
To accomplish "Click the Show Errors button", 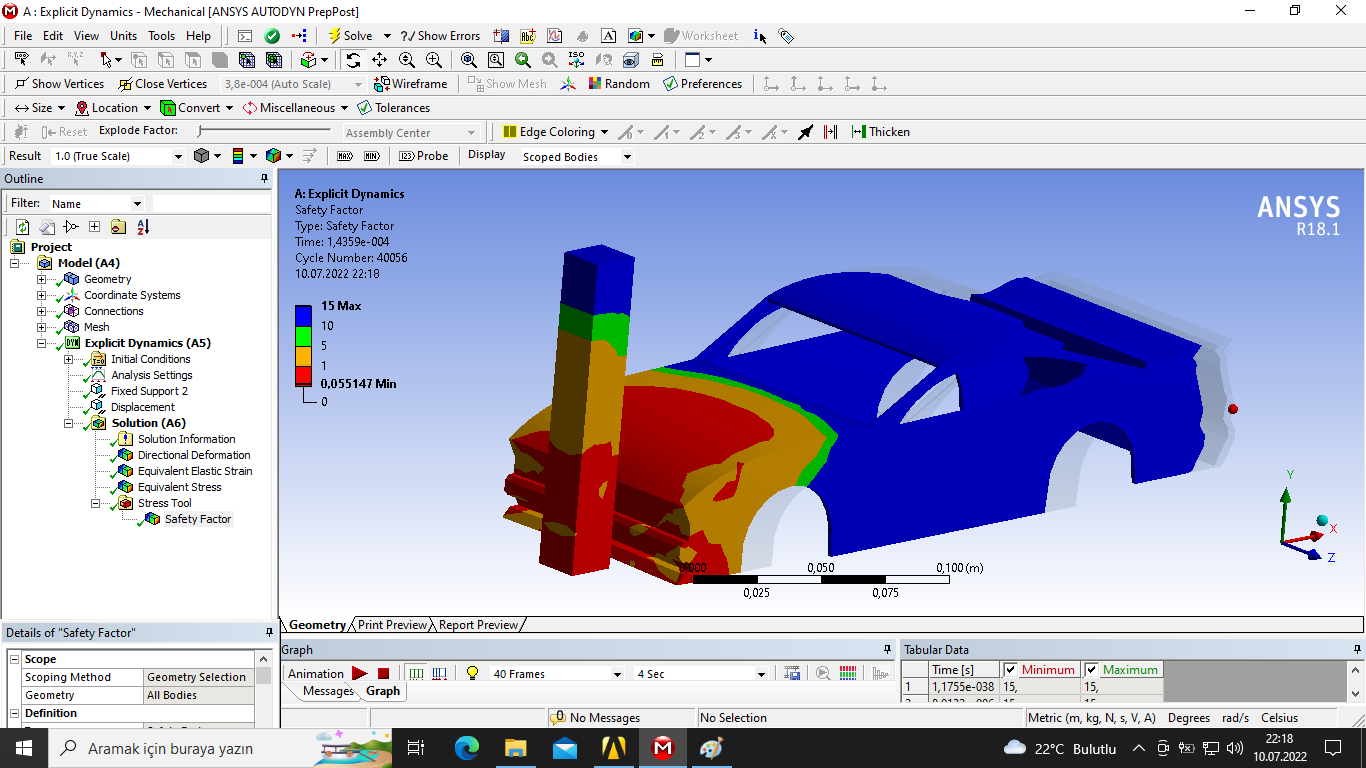I will (x=440, y=36).
